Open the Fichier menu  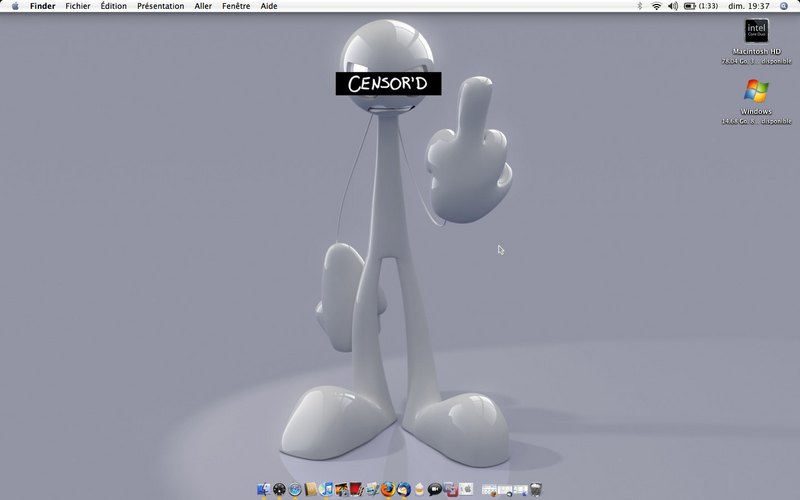pyautogui.click(x=78, y=6)
